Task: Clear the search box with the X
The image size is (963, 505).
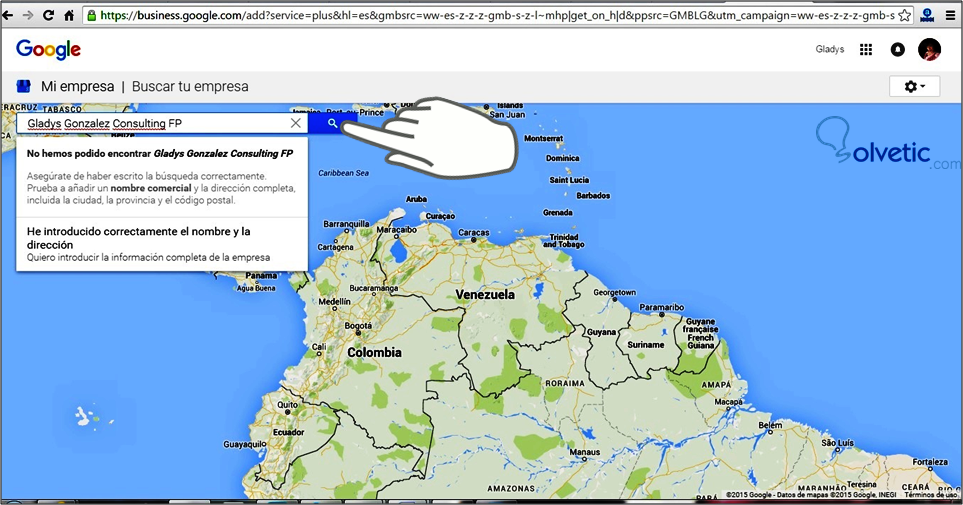Action: tap(295, 123)
